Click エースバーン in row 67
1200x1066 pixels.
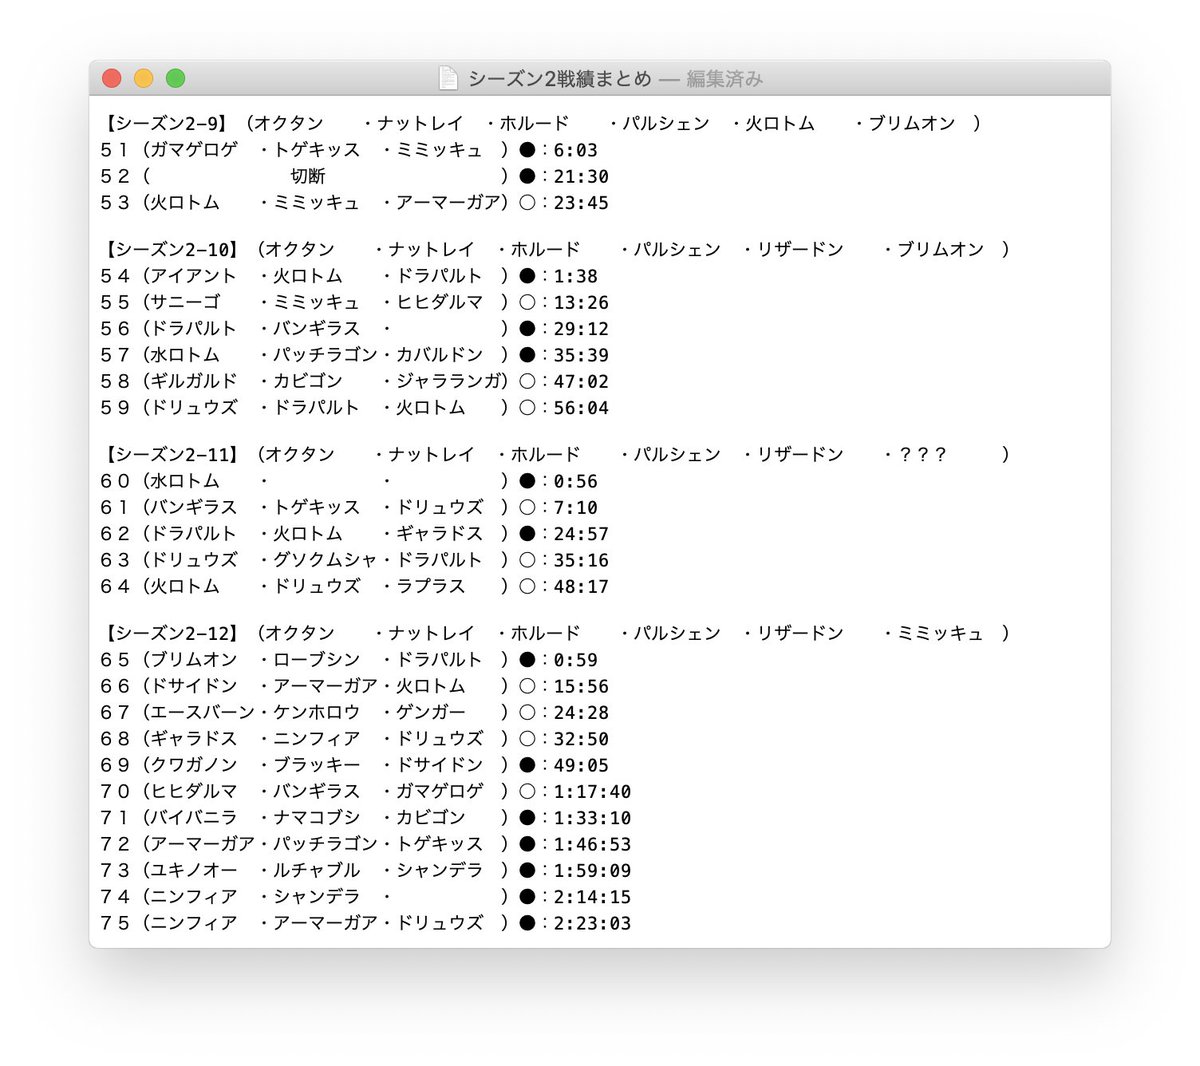click(x=203, y=712)
